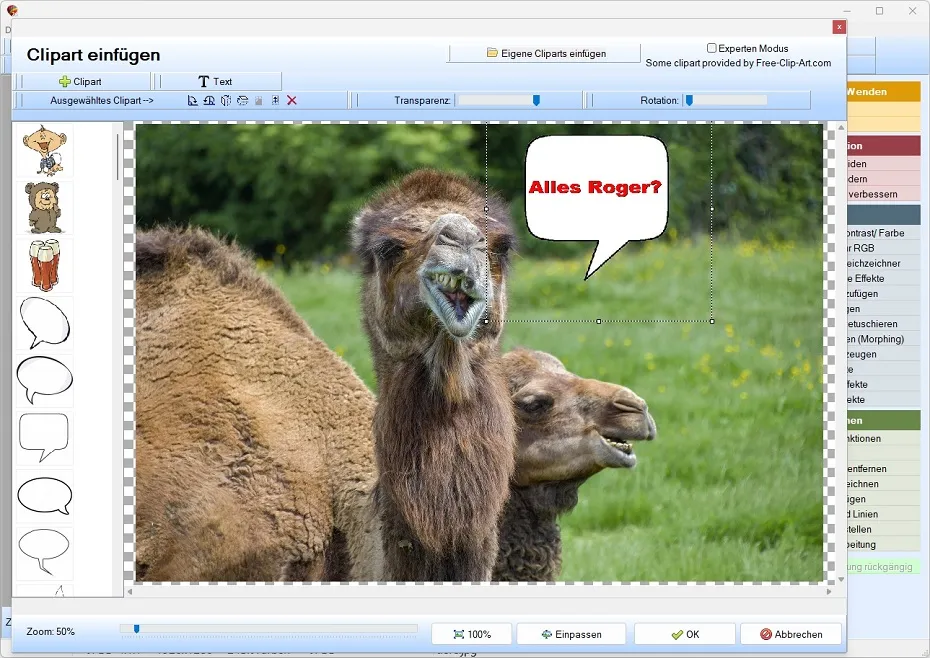930x658 pixels.
Task: Choose the rectangular speech bubble clipart
Action: [x=44, y=438]
